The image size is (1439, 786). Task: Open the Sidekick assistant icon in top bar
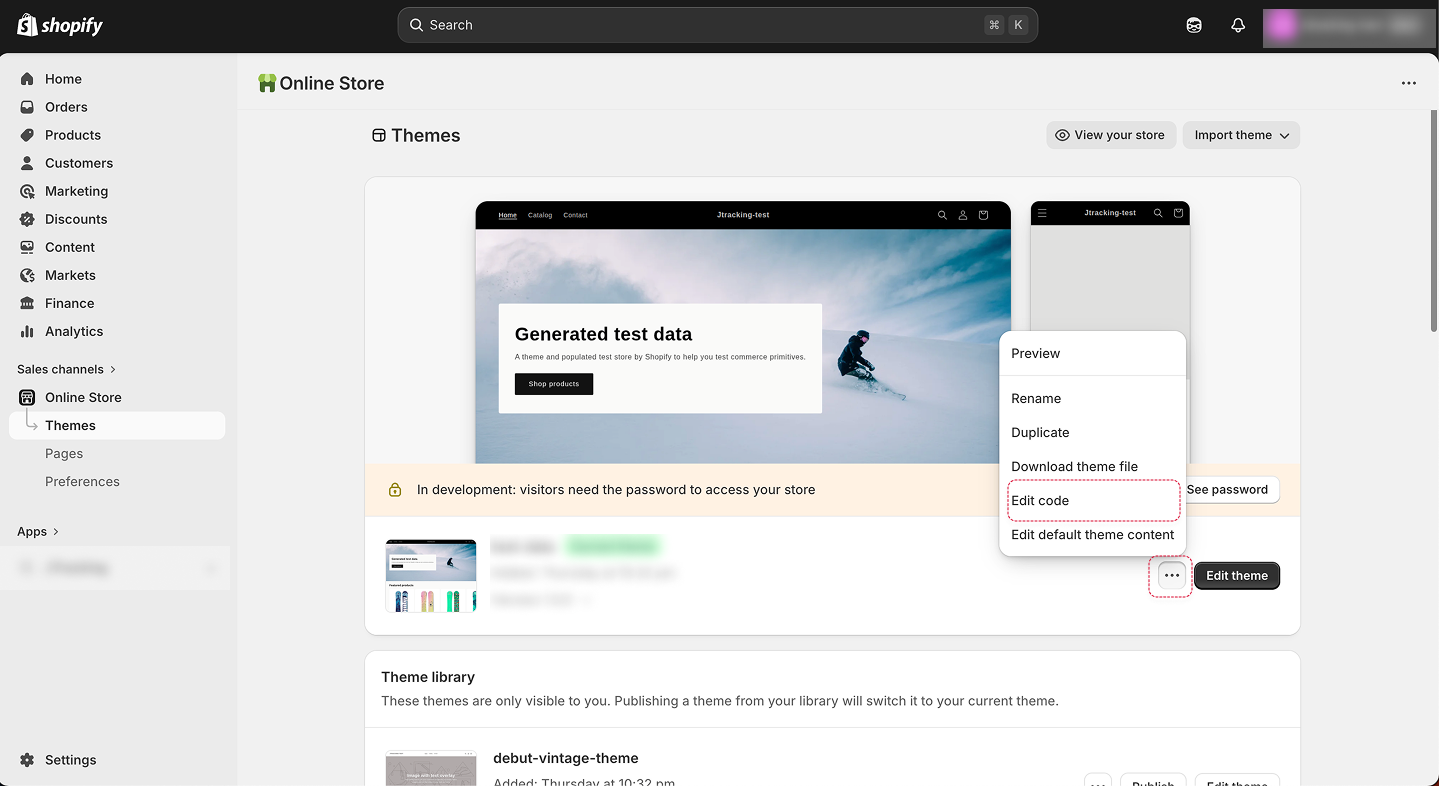[1194, 26]
